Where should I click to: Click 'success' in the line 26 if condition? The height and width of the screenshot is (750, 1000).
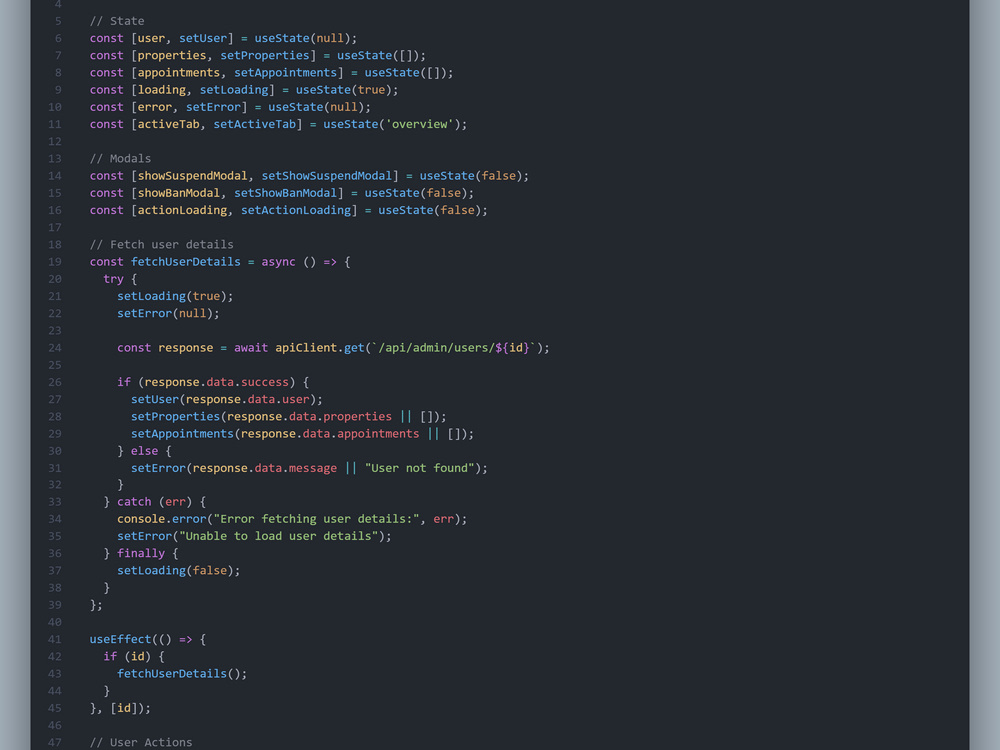click(x=265, y=383)
